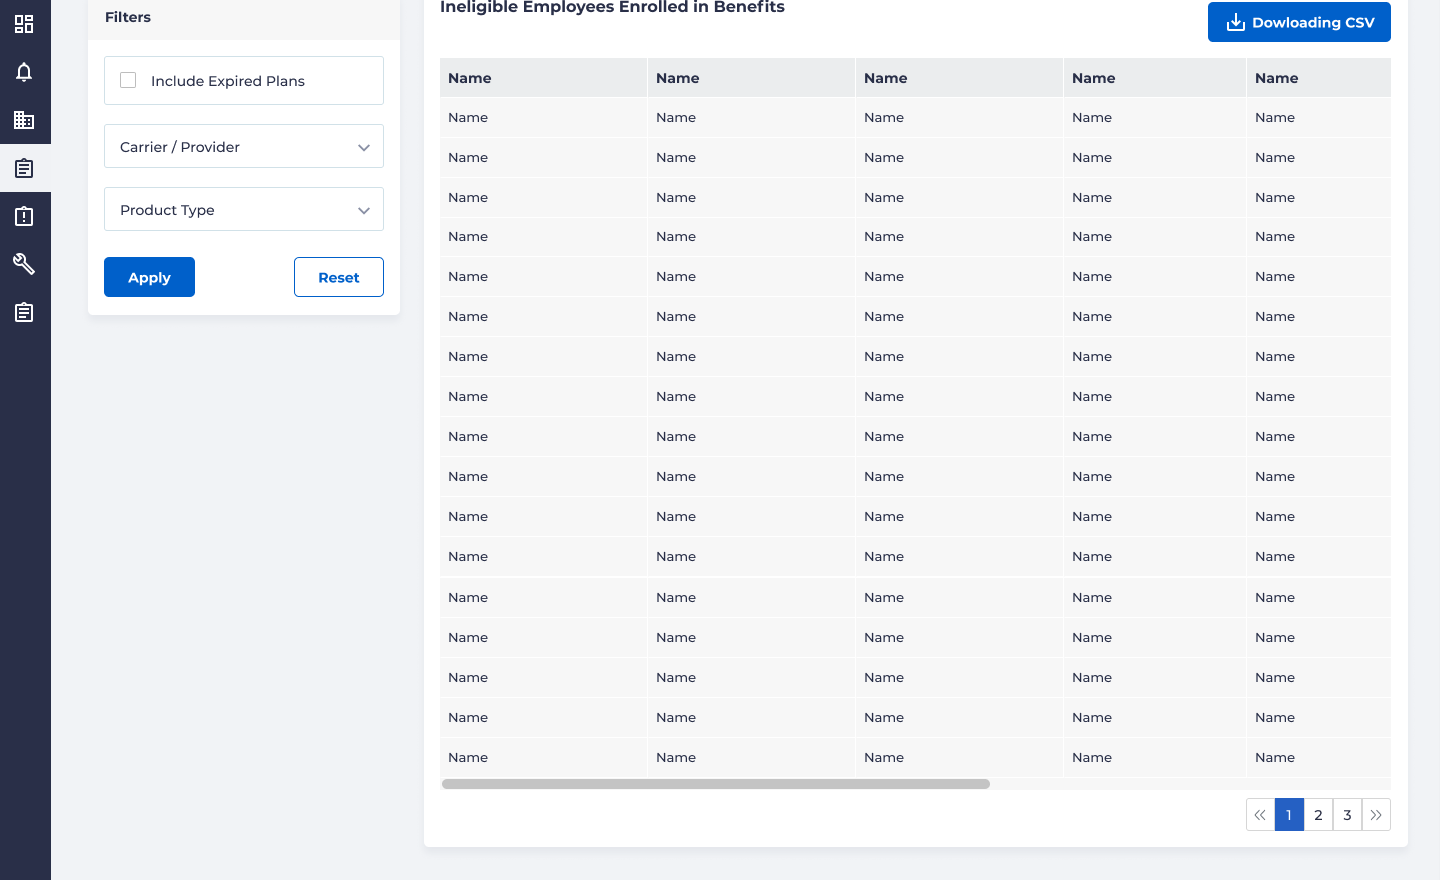Reset the filters
Viewport: 1440px width, 880px height.
[338, 277]
